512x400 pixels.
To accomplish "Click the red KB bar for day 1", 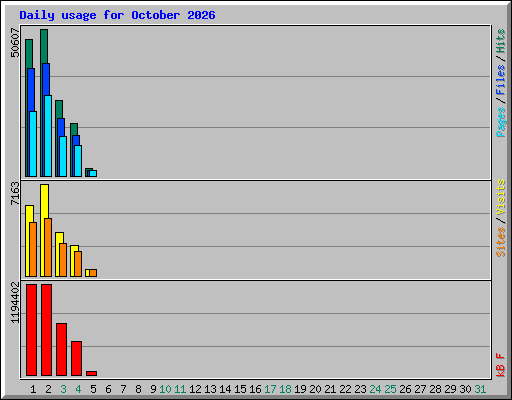I will [x=31, y=330].
